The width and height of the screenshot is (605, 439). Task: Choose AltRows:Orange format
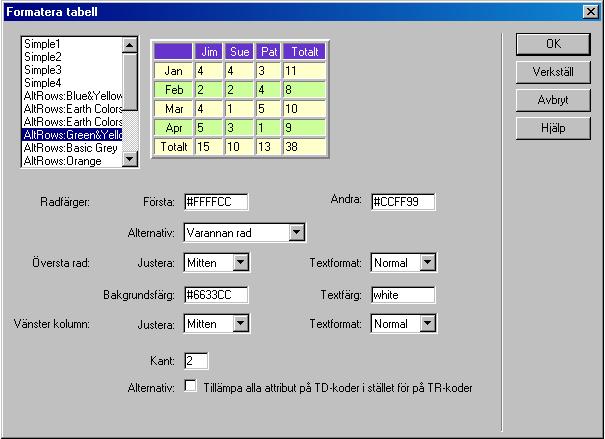click(x=72, y=161)
